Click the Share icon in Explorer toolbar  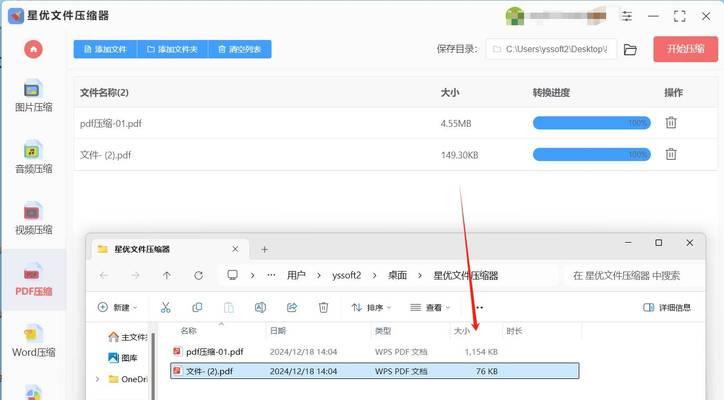(292, 307)
